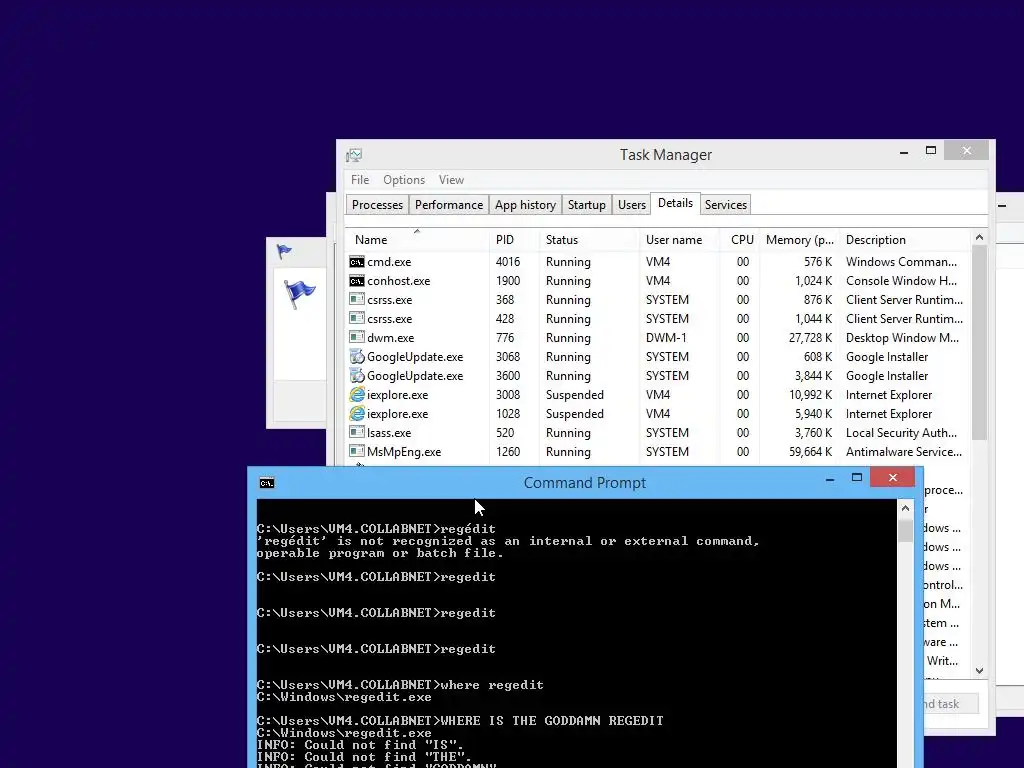Click the Task Manager title bar icon
This screenshot has height=768, width=1024.
coord(354,155)
